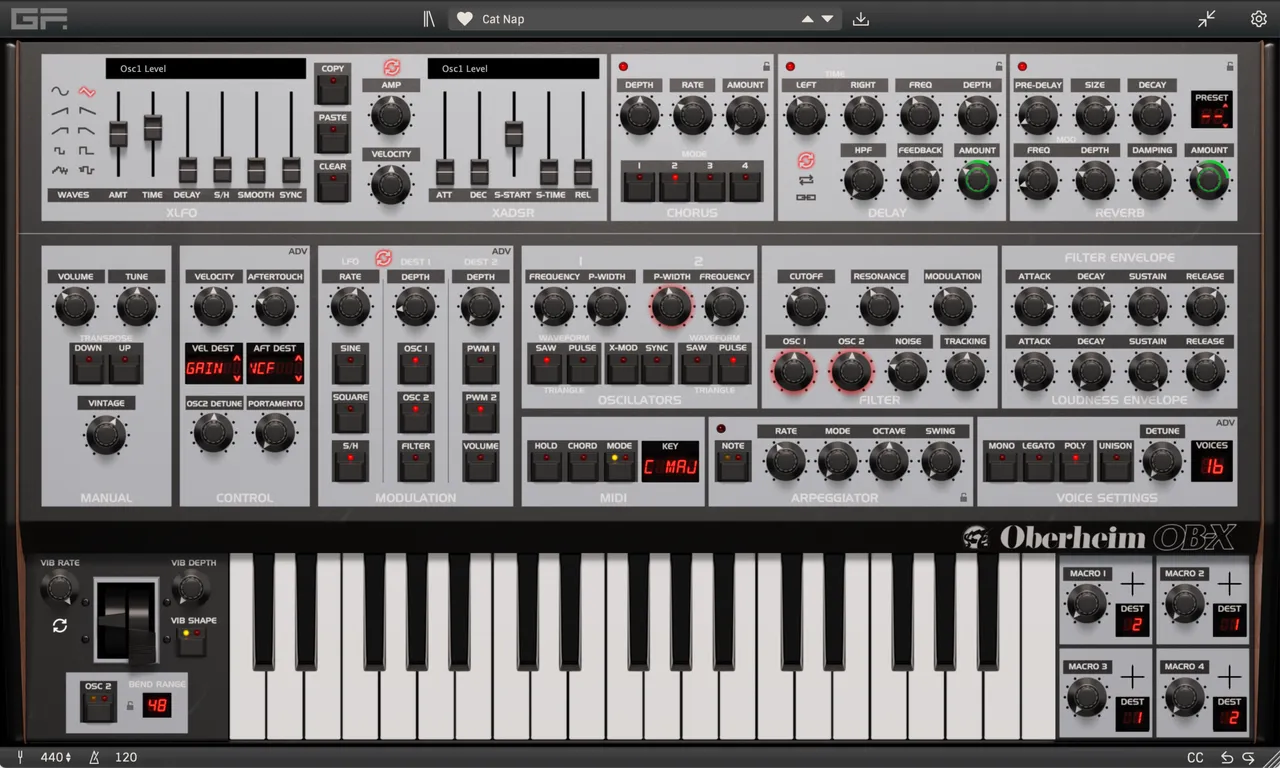Select the next preset with down arrow
The image size is (1280, 768).
827,19
